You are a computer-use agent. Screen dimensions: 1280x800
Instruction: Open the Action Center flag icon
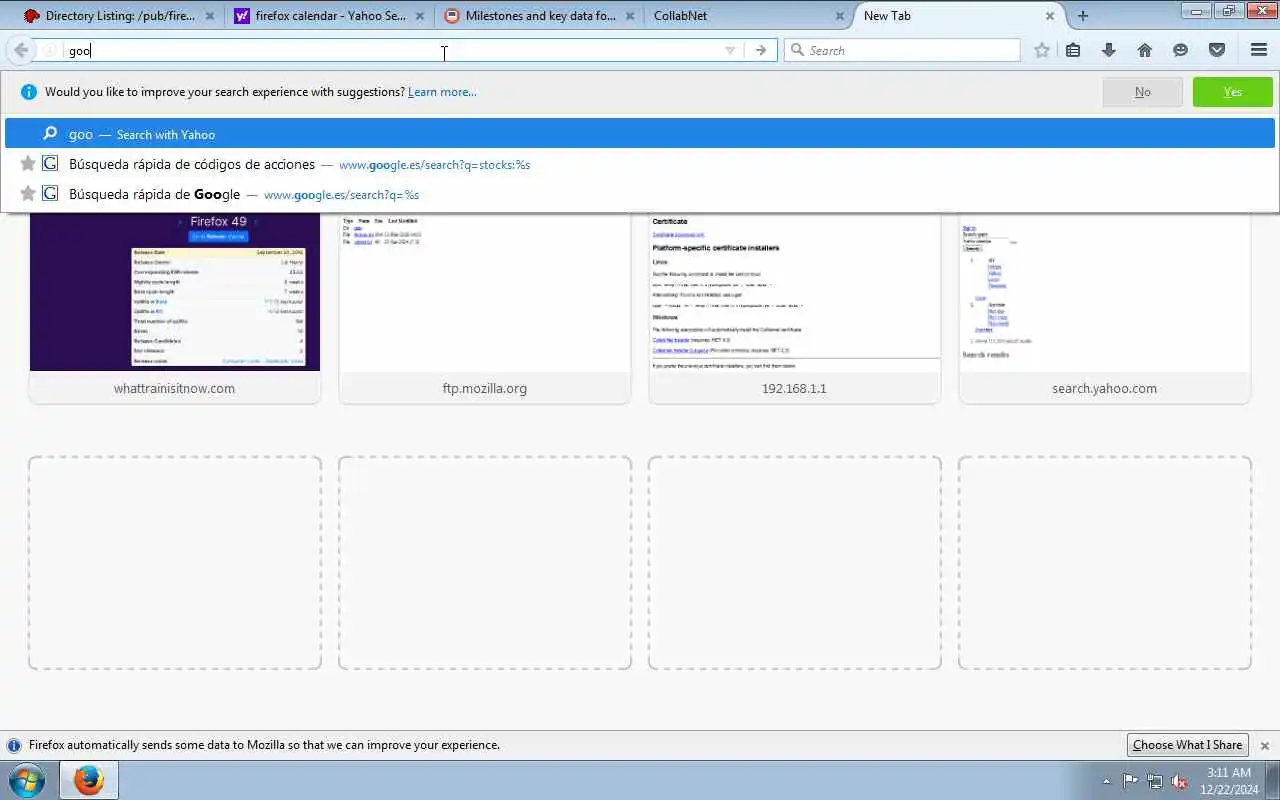[x=1130, y=781]
